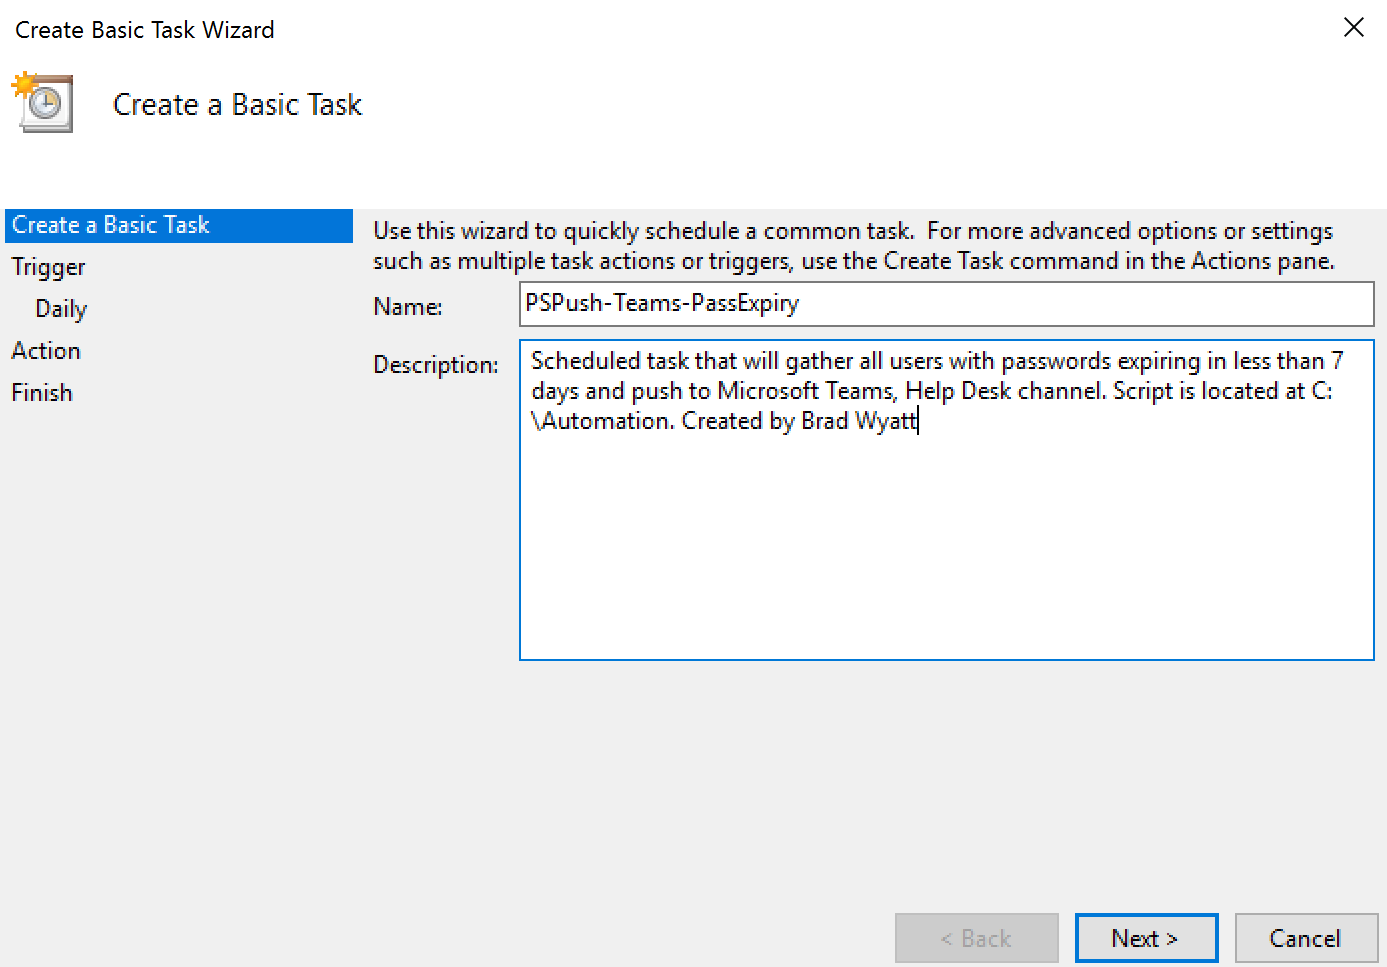Close the Create Basic Task Wizard window

coord(1353,28)
